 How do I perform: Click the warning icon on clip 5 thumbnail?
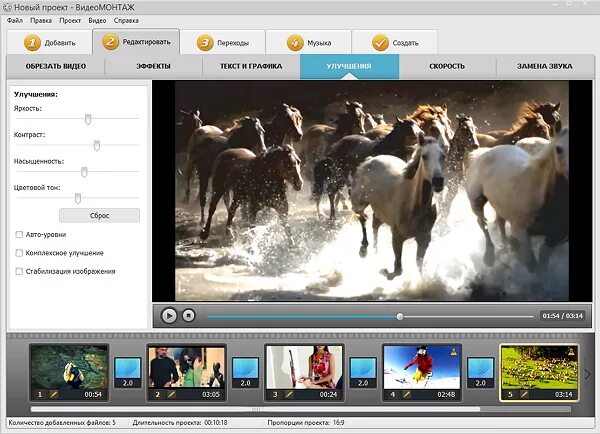[571, 351]
